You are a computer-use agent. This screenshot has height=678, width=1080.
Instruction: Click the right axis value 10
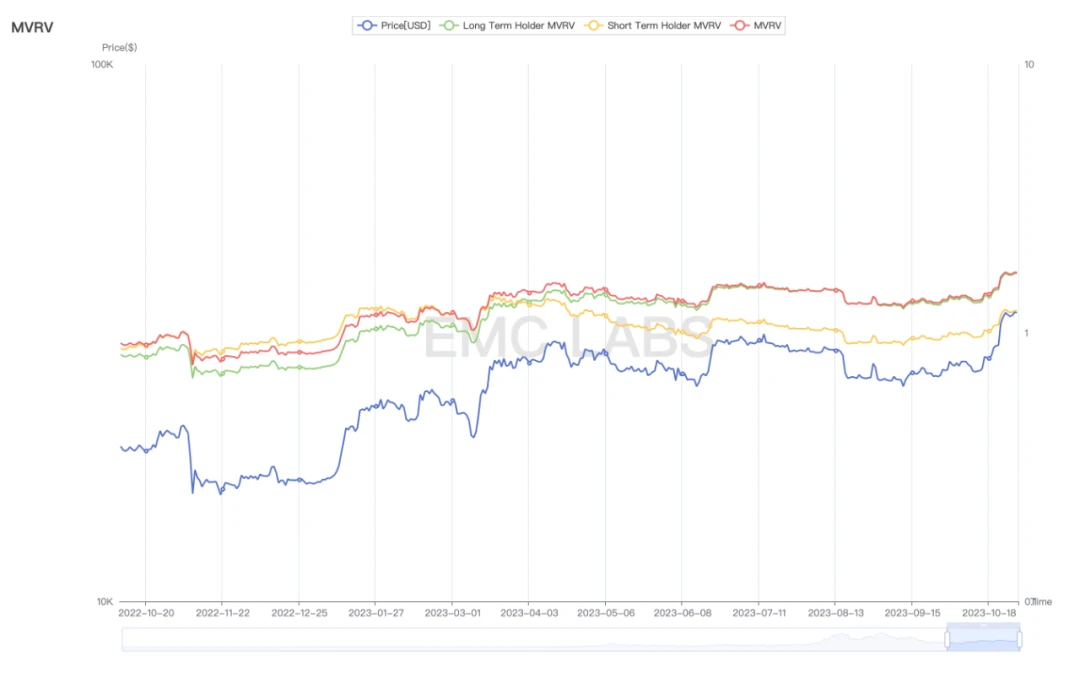coord(1029,65)
